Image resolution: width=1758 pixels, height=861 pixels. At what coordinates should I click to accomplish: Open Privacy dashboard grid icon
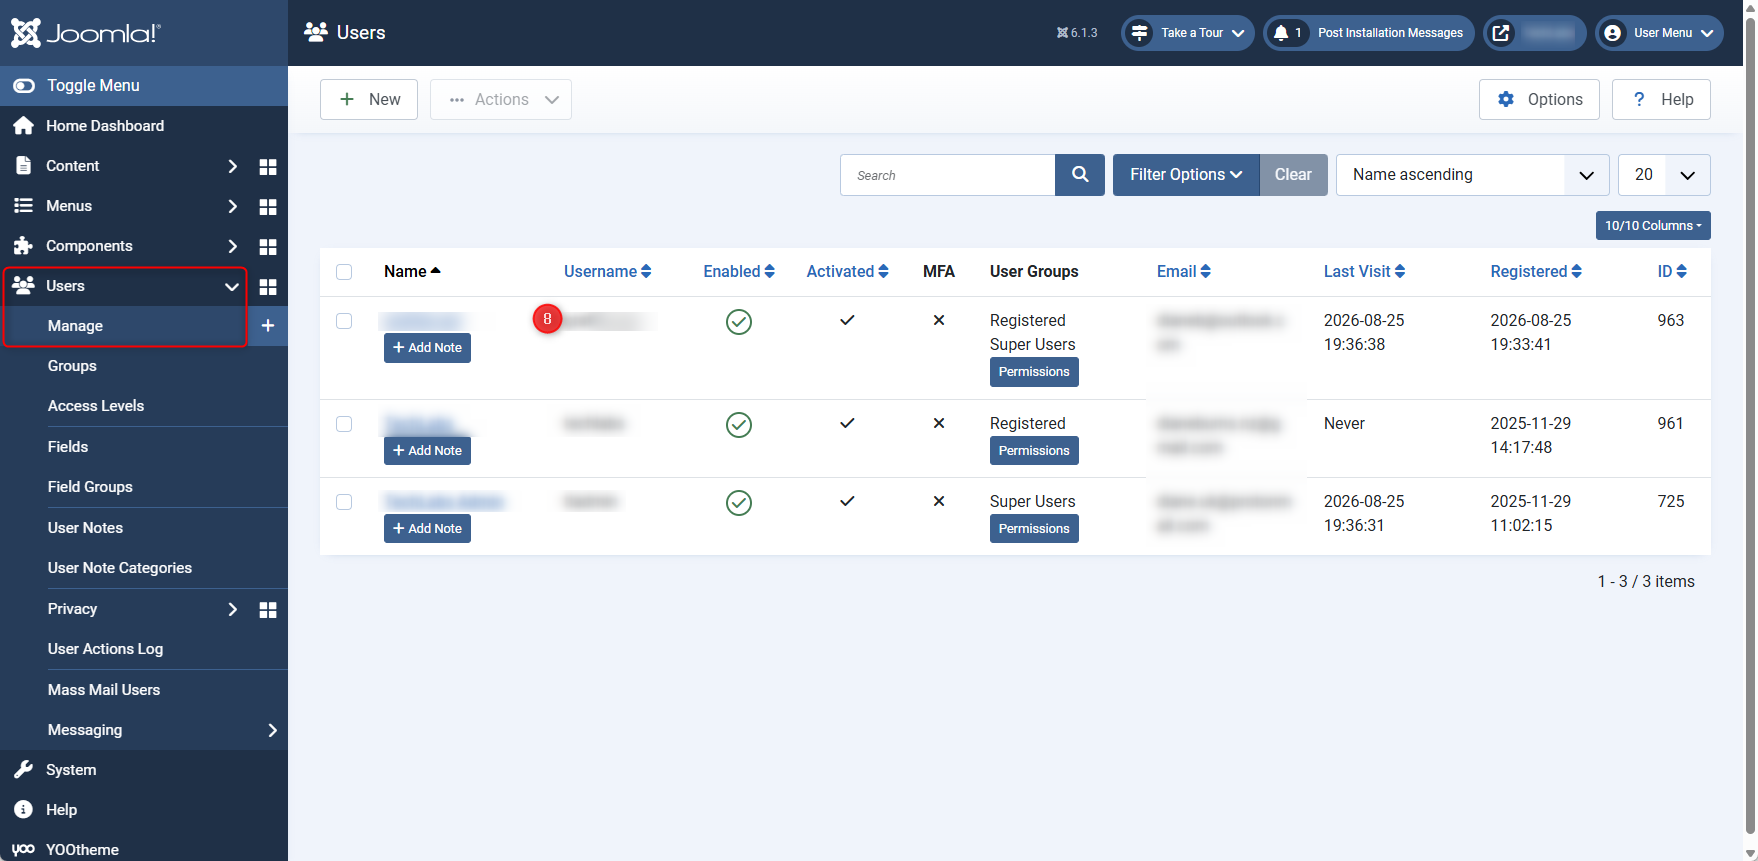pos(268,609)
